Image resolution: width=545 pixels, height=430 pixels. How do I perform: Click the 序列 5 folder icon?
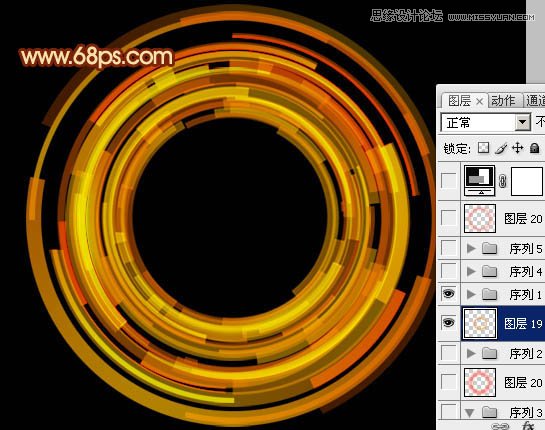pos(489,248)
